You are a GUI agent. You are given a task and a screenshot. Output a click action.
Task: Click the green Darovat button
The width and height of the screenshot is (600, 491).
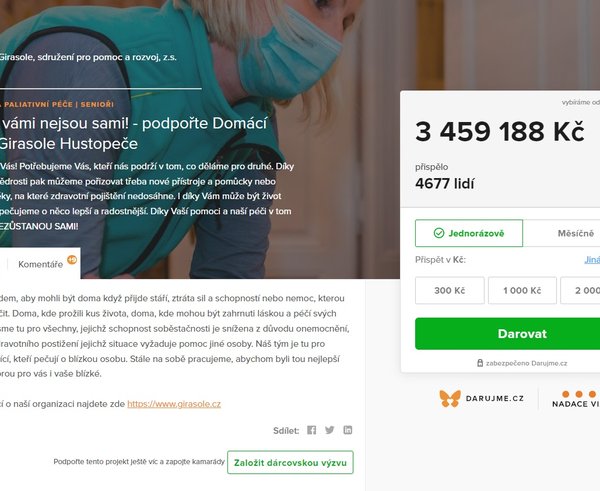(x=507, y=334)
